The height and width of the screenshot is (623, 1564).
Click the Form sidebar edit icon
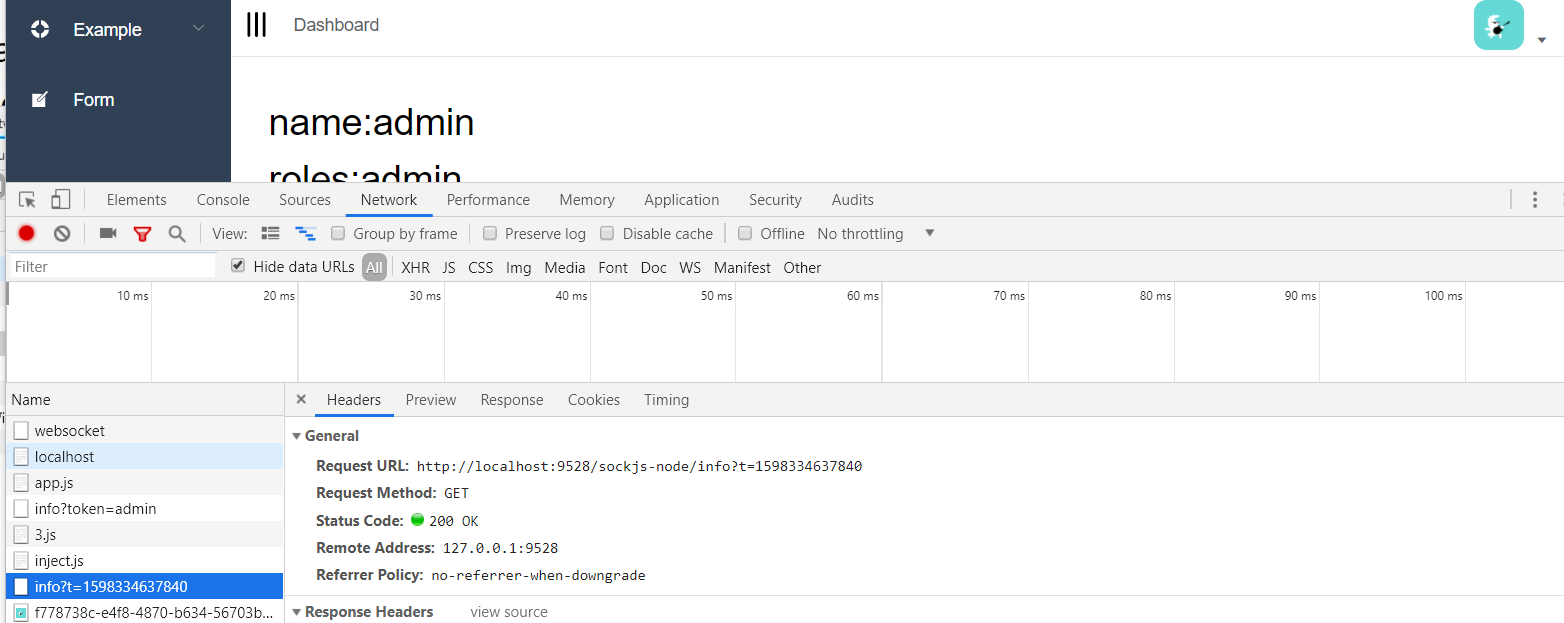(40, 99)
